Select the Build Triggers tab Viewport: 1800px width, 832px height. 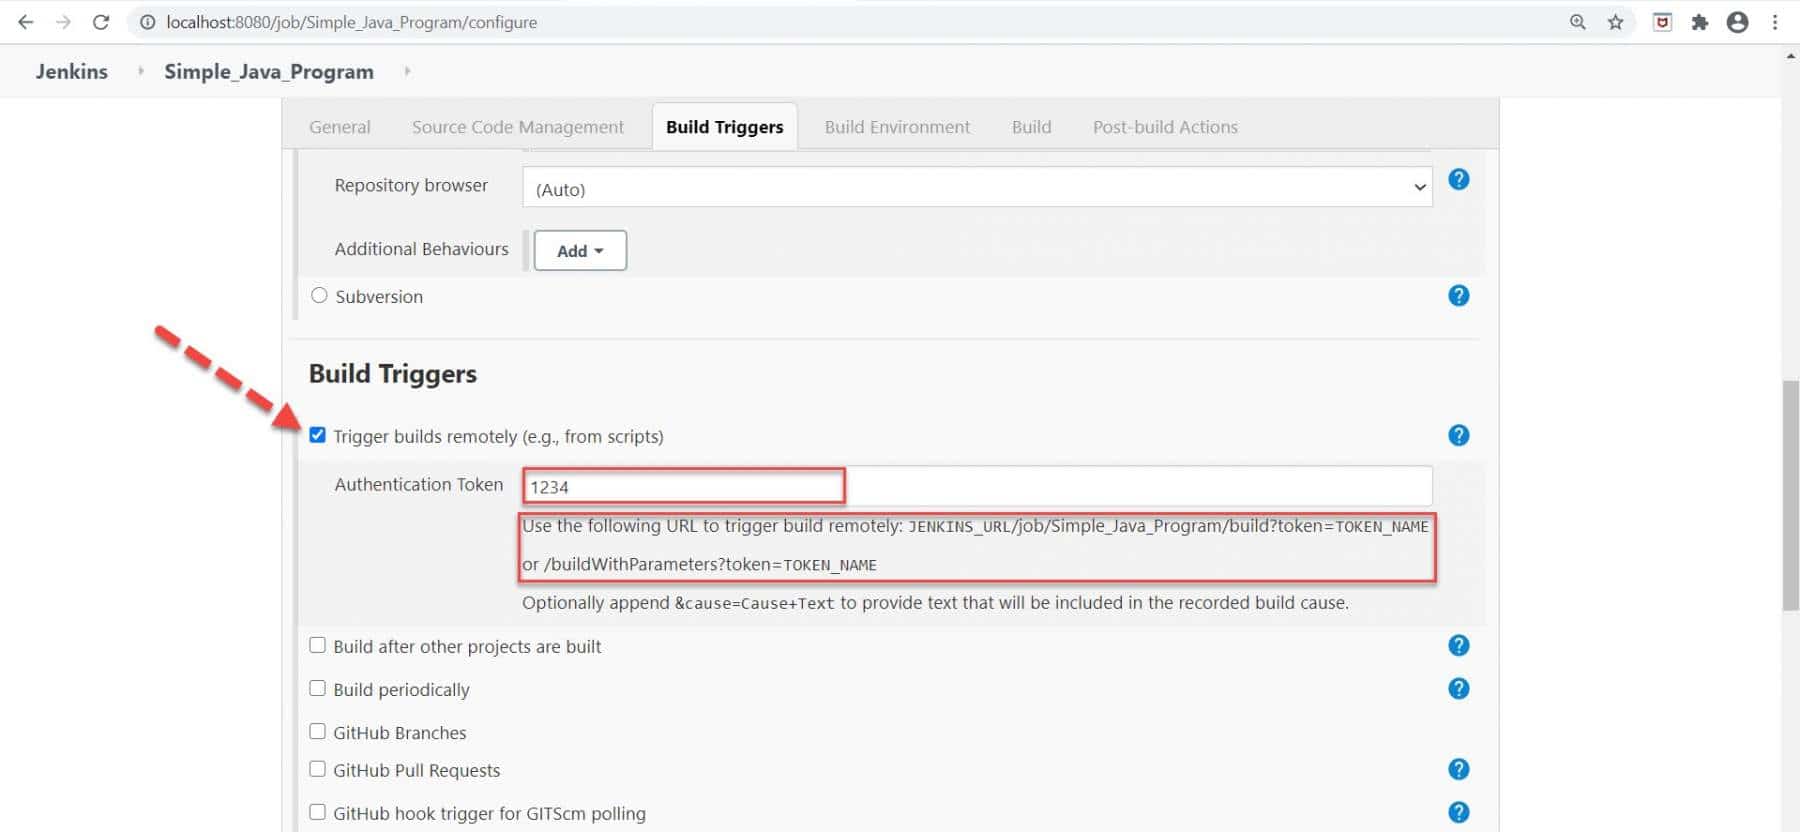[x=725, y=127]
